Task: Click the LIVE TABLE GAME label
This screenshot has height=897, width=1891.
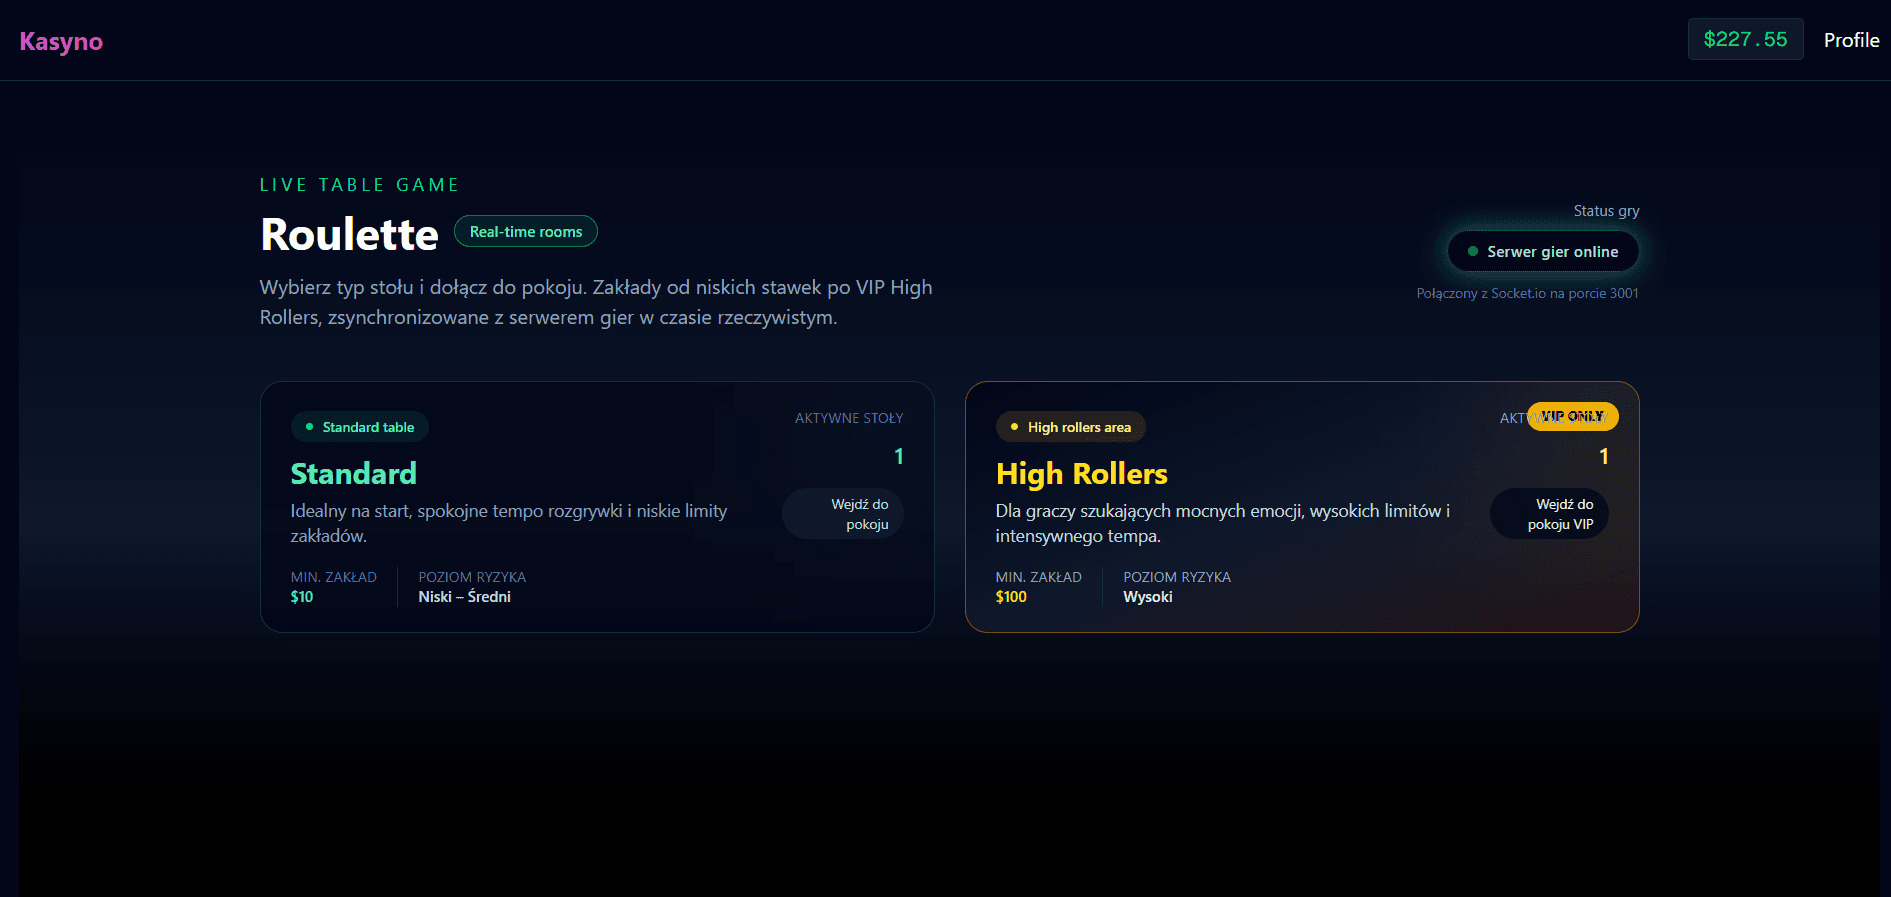Action: [359, 185]
